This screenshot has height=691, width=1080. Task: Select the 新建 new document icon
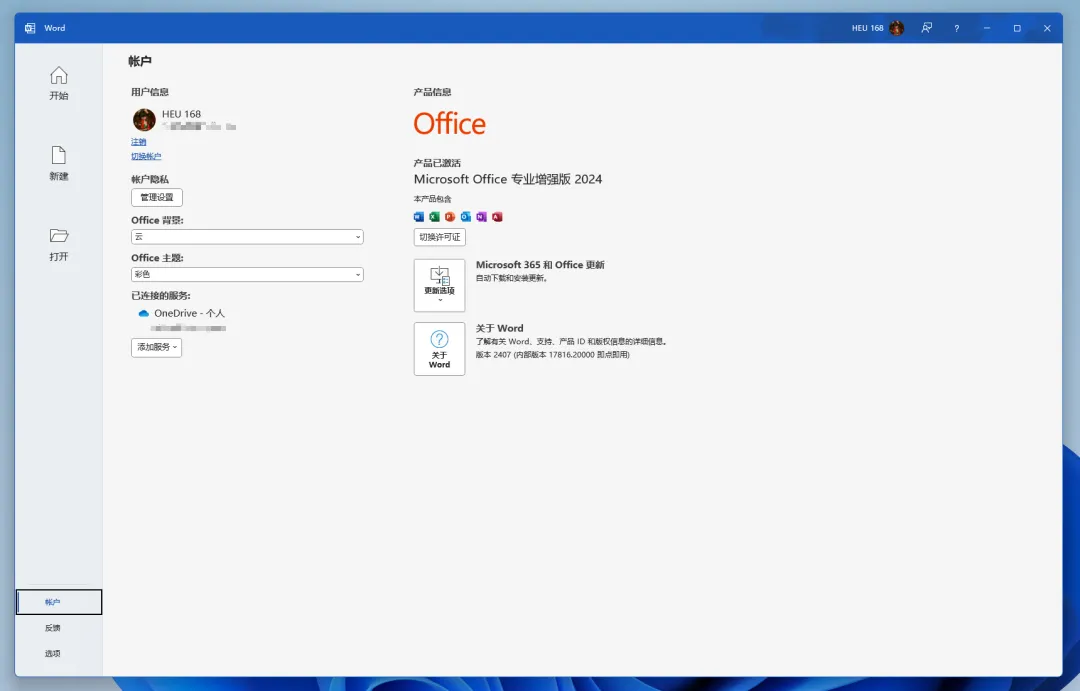tap(59, 155)
